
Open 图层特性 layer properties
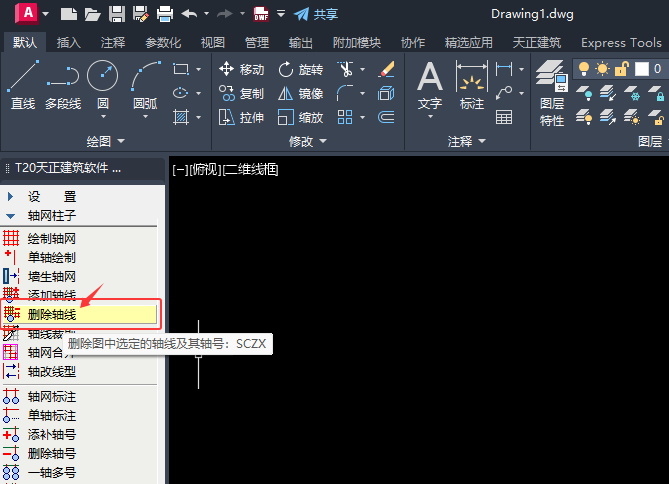(x=552, y=93)
